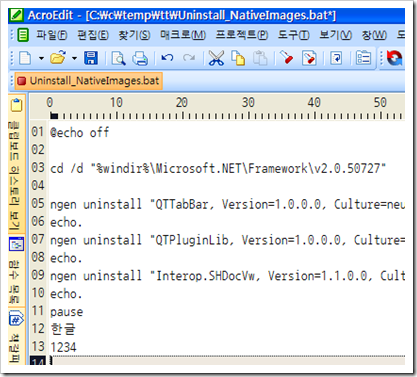Viewport: 417px width, 377px height.
Task: Click line number 04 in the gutter
Action: (38, 185)
